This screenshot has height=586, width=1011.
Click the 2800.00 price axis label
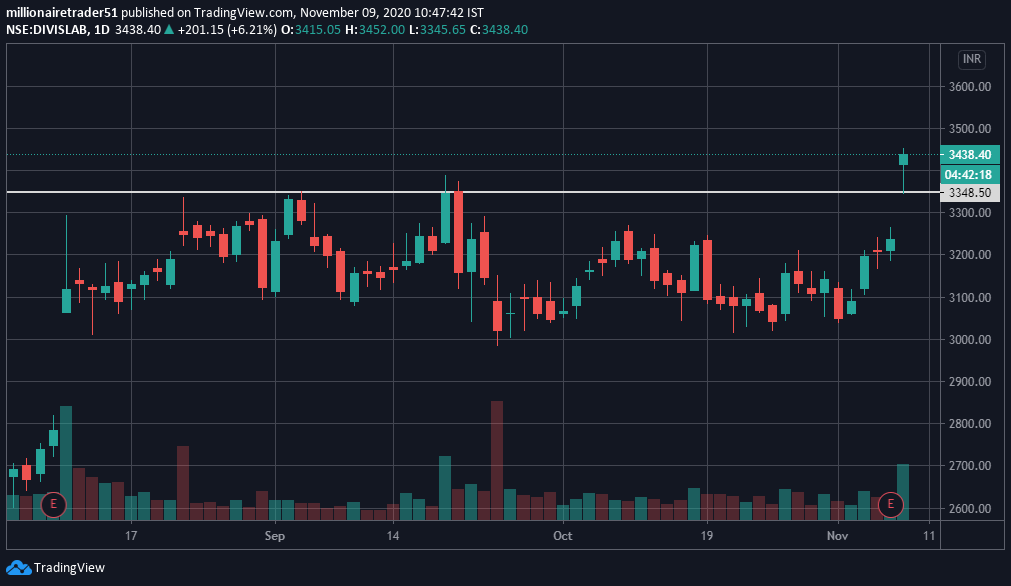(x=970, y=424)
